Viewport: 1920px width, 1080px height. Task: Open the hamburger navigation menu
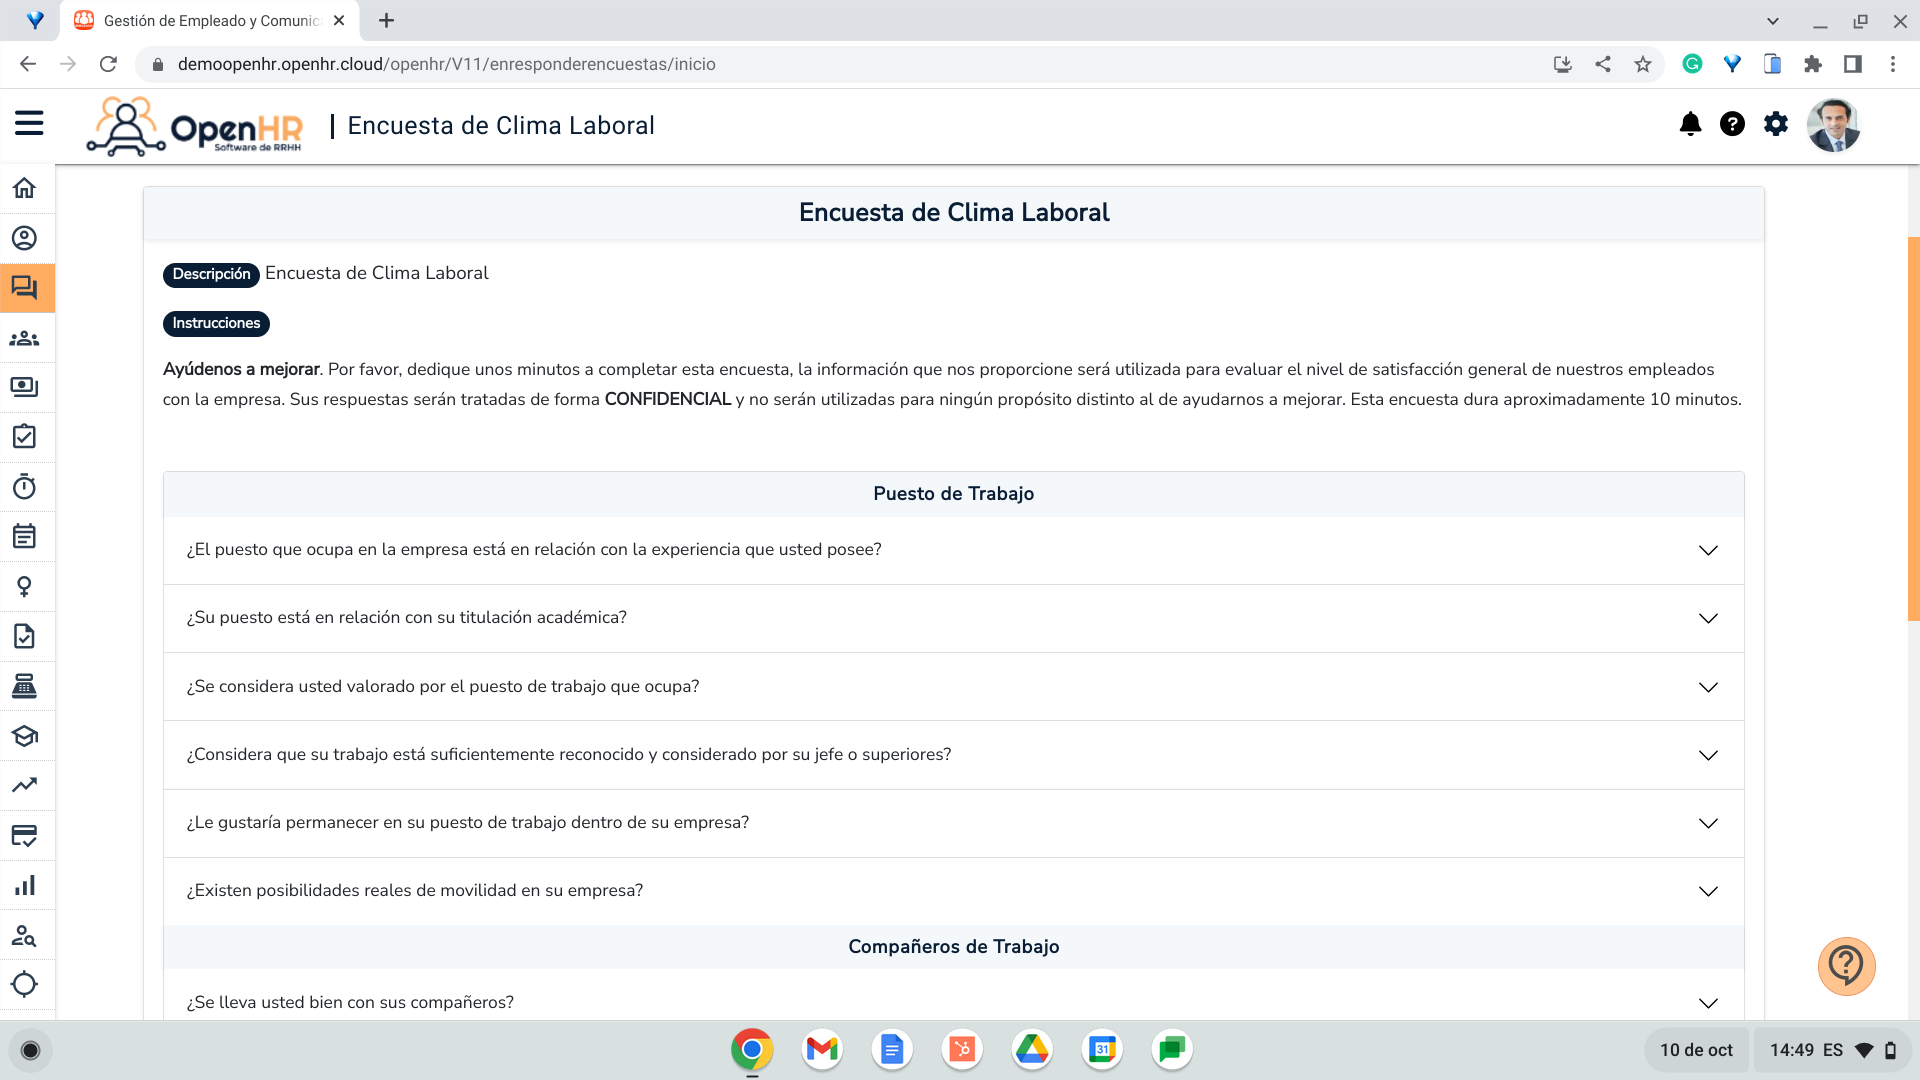click(x=29, y=123)
